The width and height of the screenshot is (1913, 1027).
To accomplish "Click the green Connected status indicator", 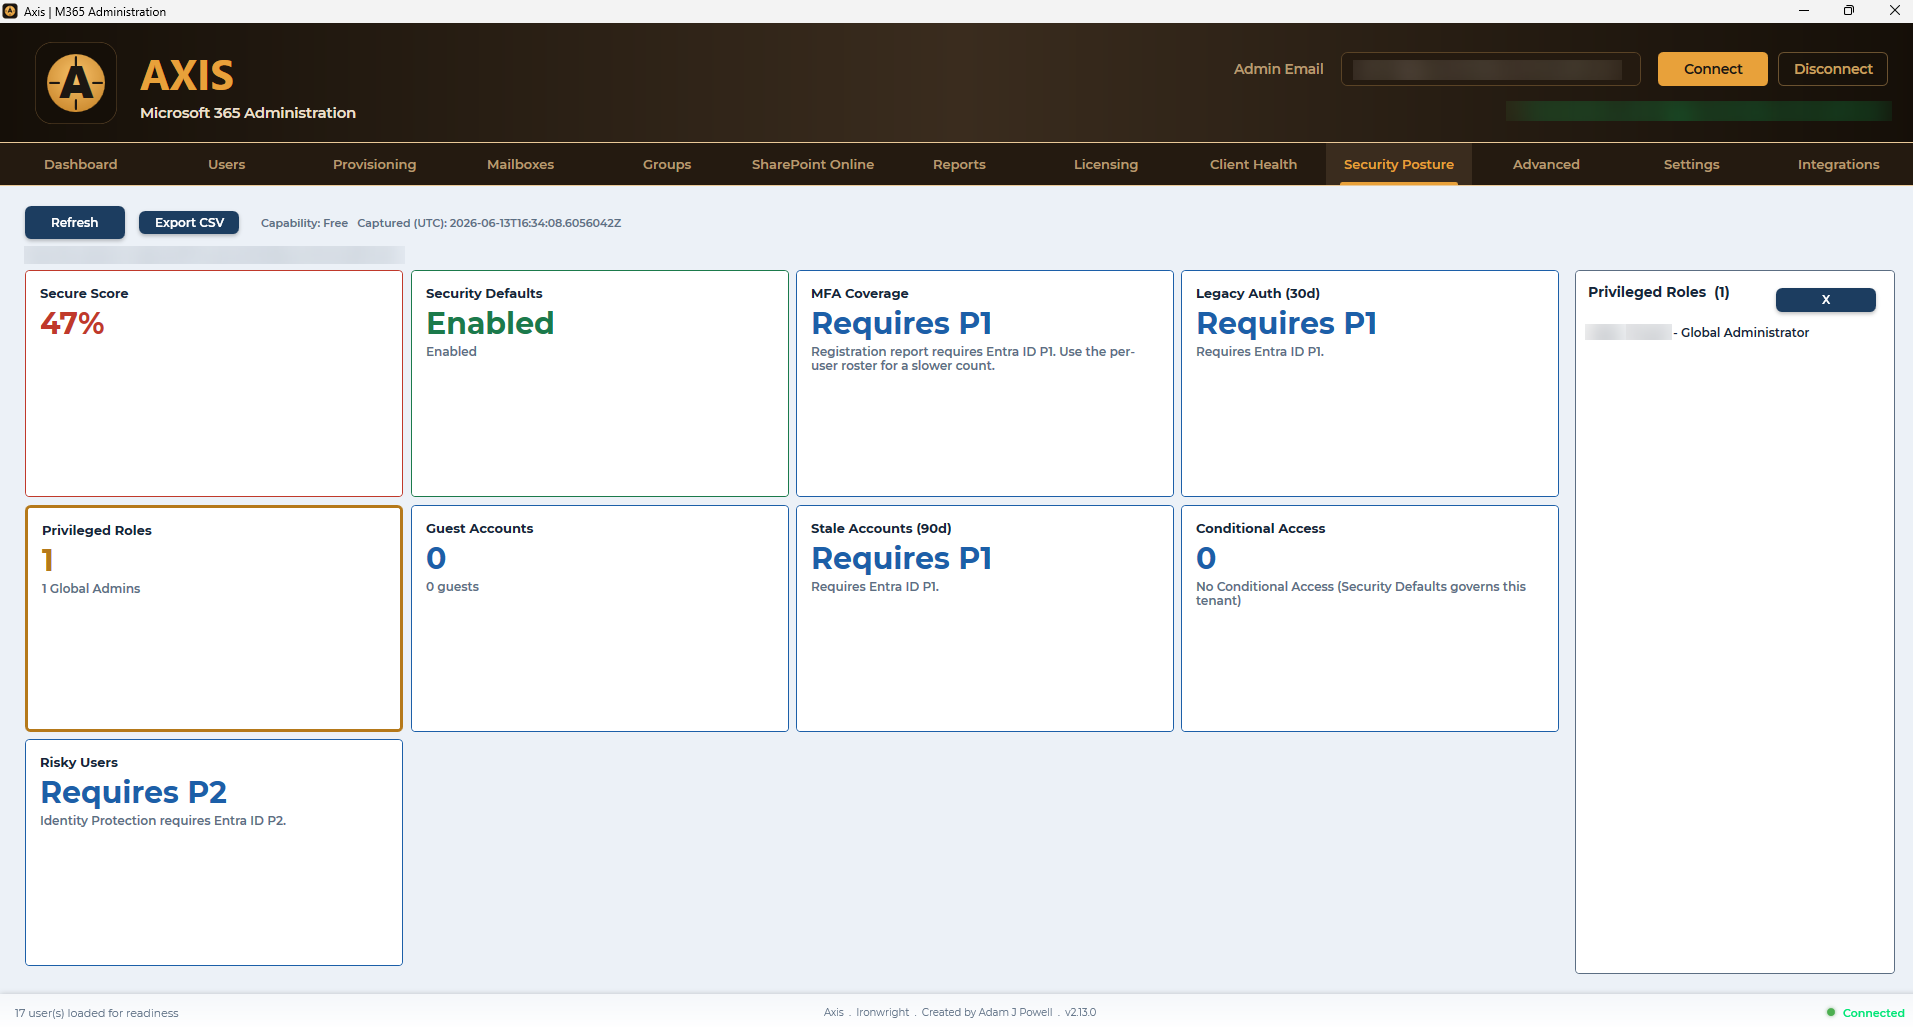I will click(x=1865, y=1012).
